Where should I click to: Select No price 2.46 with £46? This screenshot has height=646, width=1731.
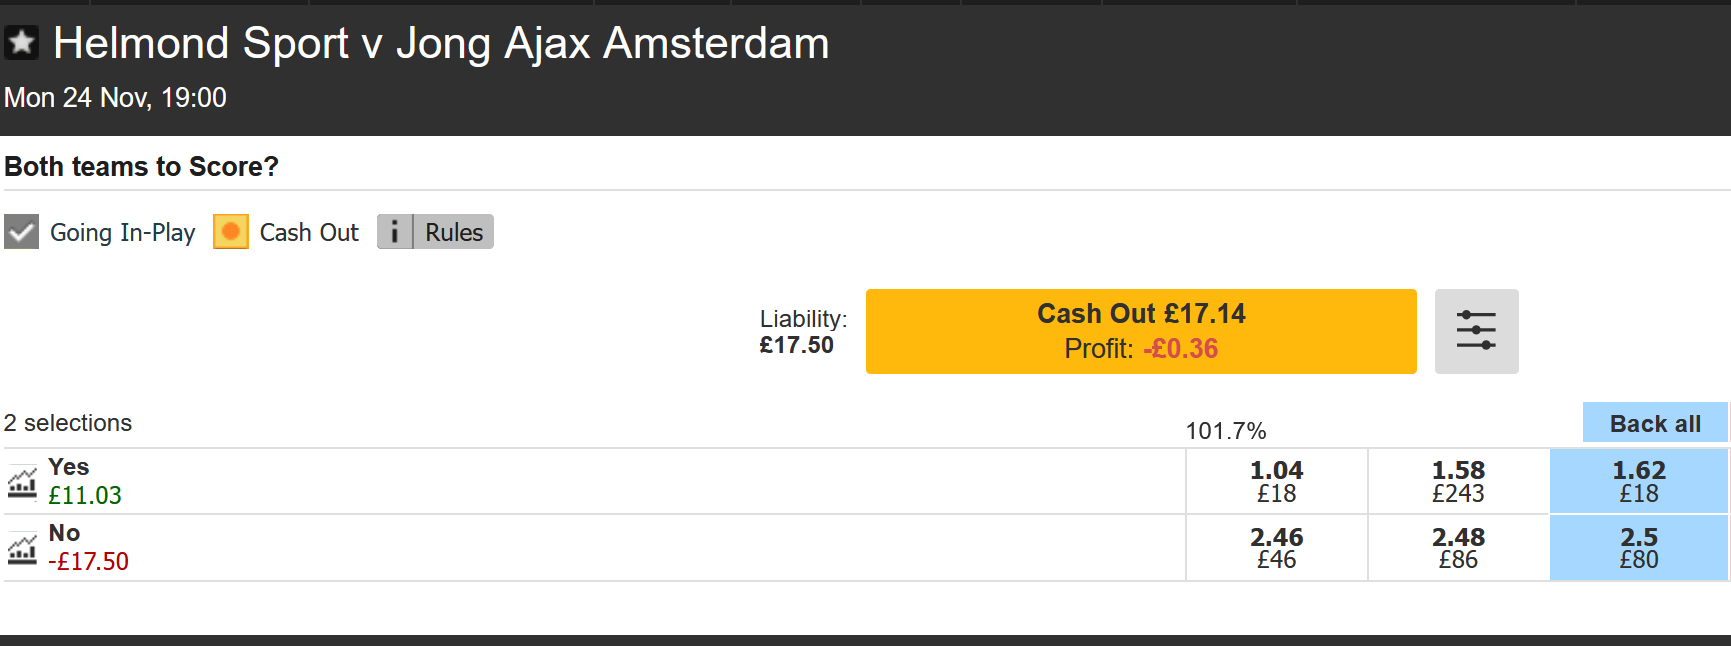point(1276,548)
